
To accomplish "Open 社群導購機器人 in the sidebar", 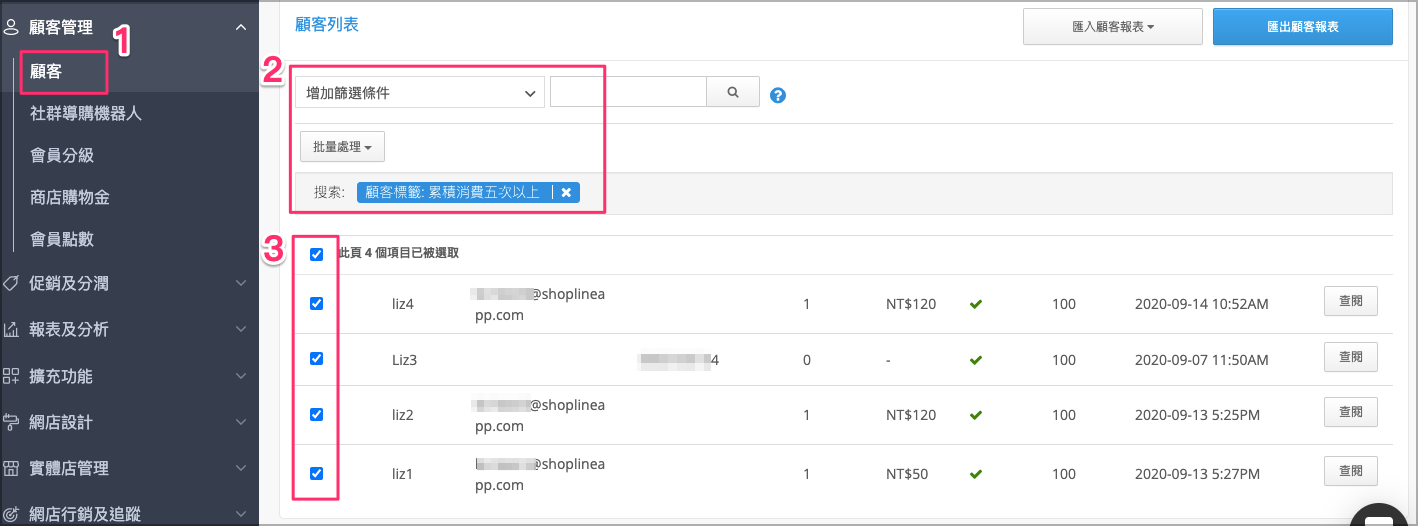I will (x=86, y=113).
